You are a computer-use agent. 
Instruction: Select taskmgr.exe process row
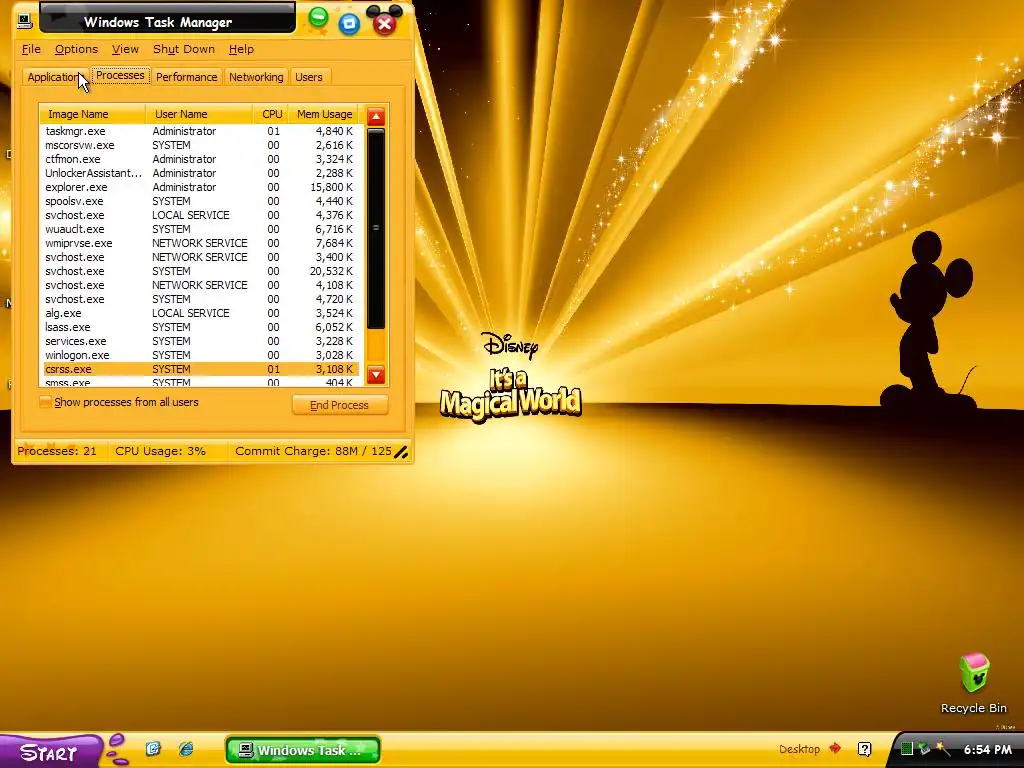pyautogui.click(x=200, y=131)
